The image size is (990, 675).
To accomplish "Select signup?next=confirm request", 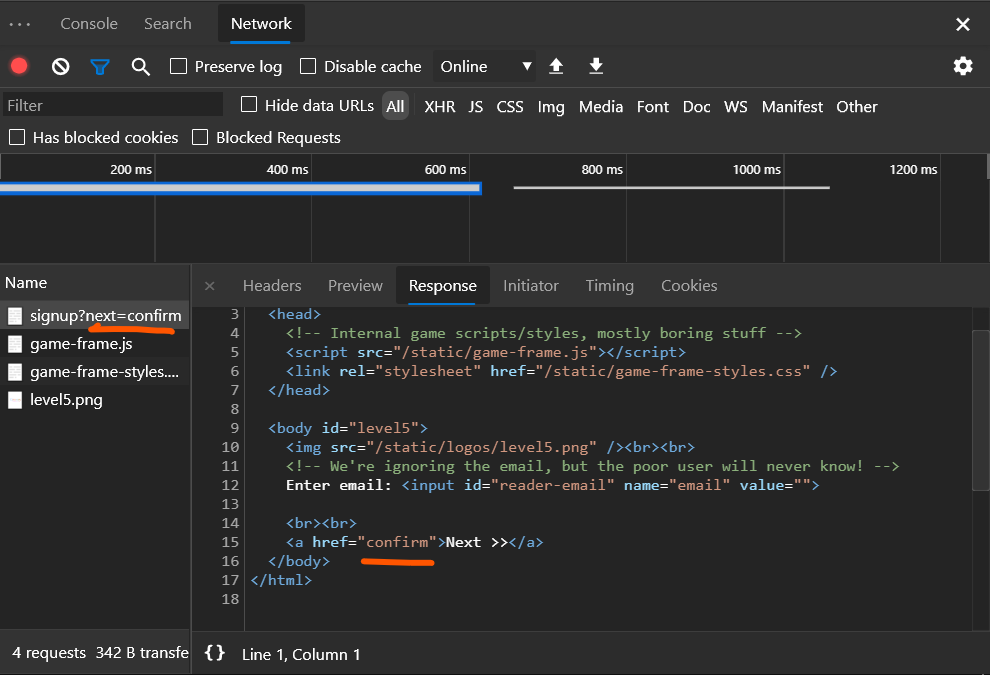I will coord(95,316).
